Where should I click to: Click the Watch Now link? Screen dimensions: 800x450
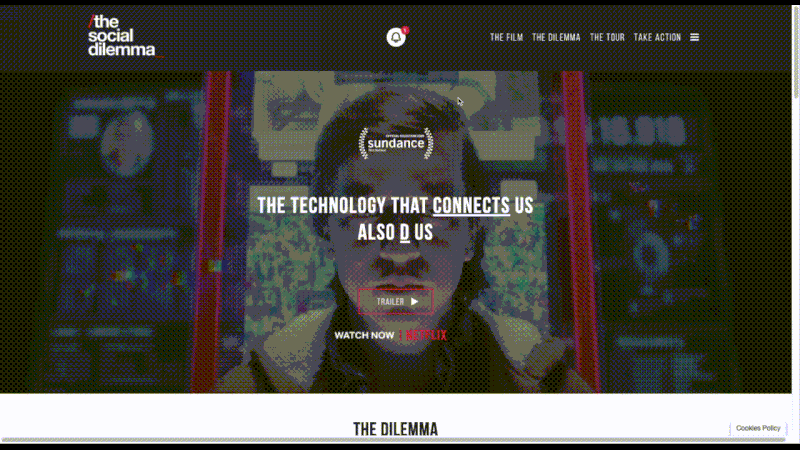(x=364, y=335)
